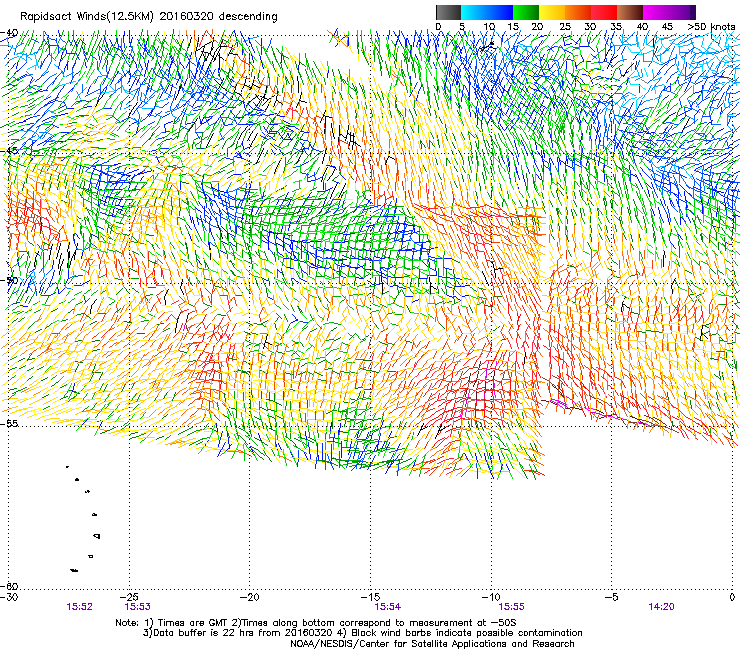Click the -60 latitude axis label

click(x=9, y=586)
